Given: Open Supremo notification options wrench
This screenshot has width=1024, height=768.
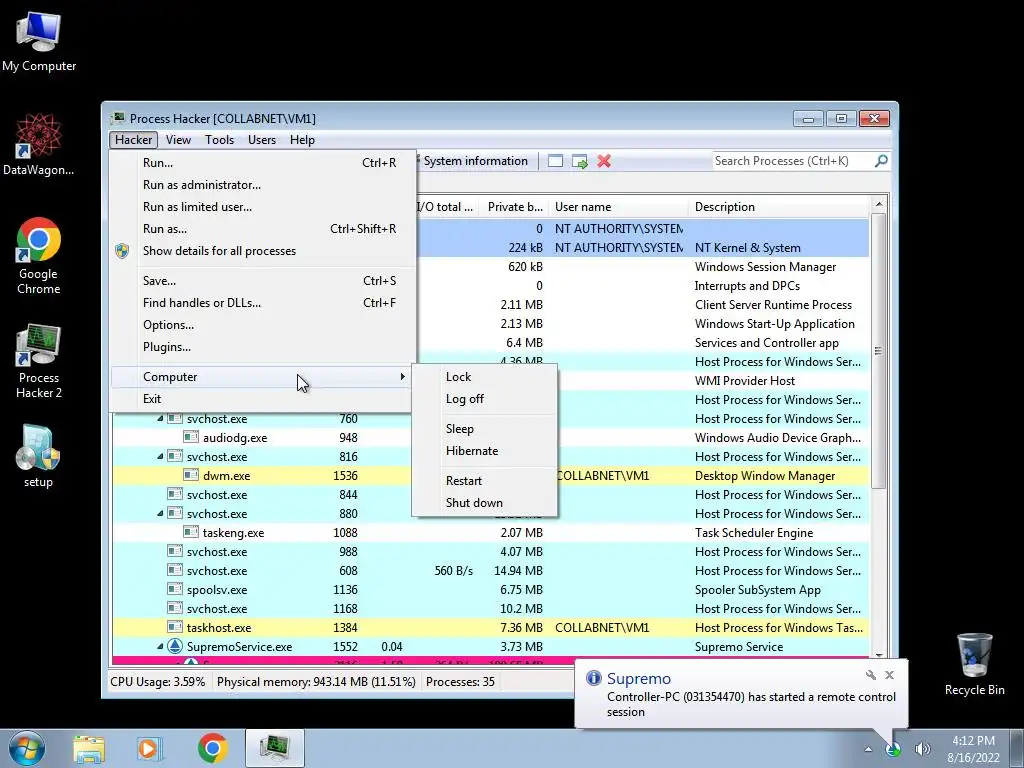Looking at the screenshot, I should [x=871, y=675].
